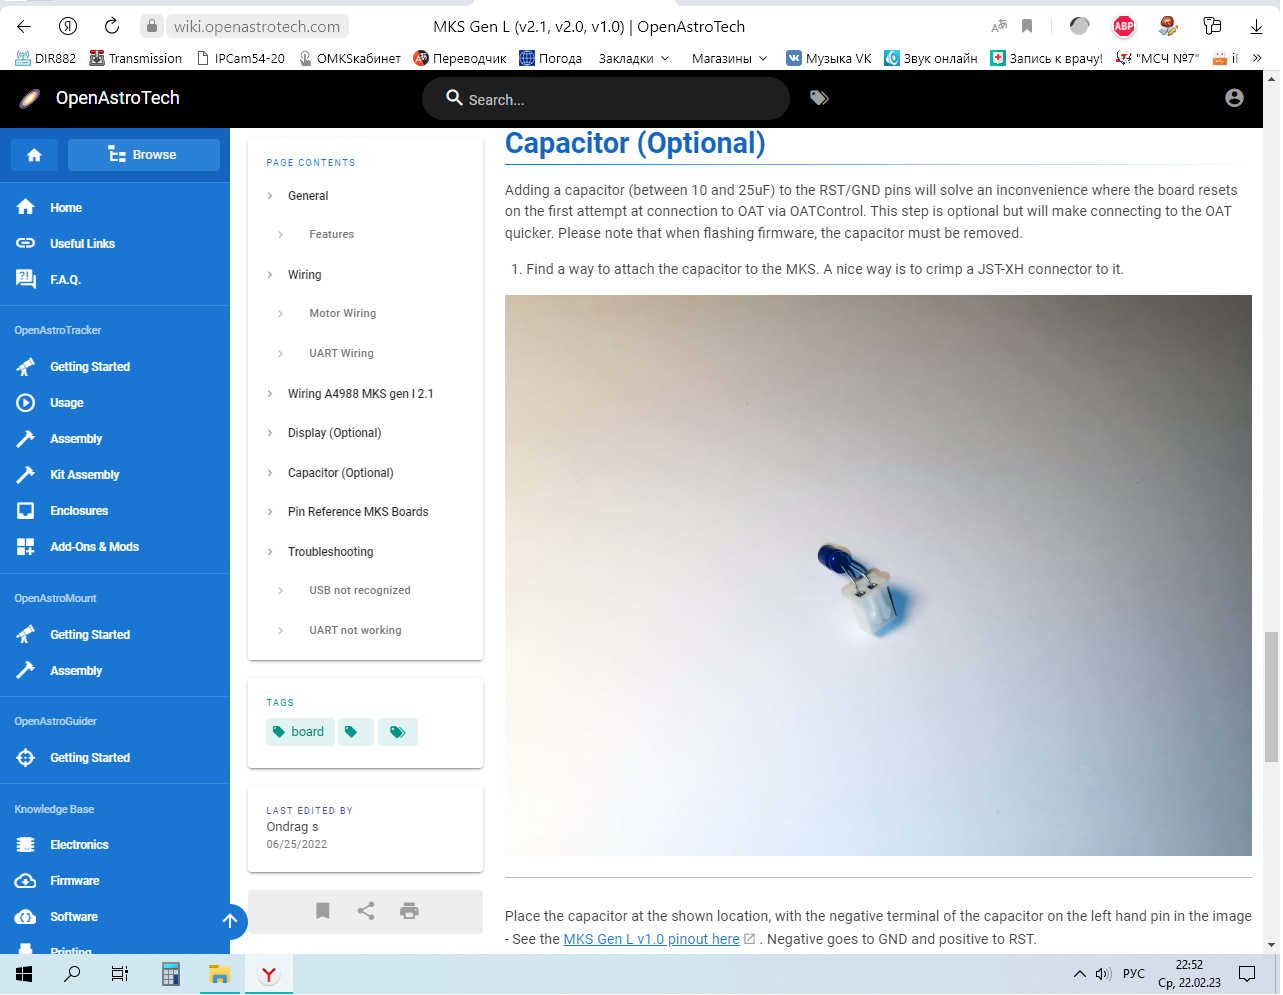1283x995 pixels.
Task: Jump to Capacitor (Optional) in page contents
Action: 341,473
